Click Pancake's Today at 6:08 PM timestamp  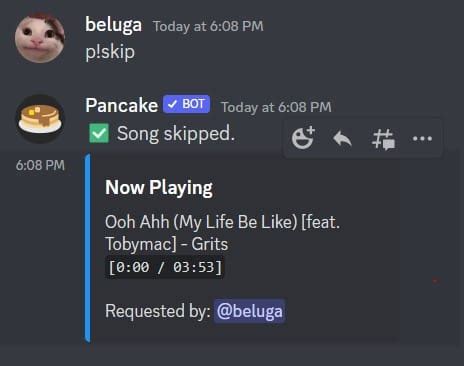[x=276, y=107]
